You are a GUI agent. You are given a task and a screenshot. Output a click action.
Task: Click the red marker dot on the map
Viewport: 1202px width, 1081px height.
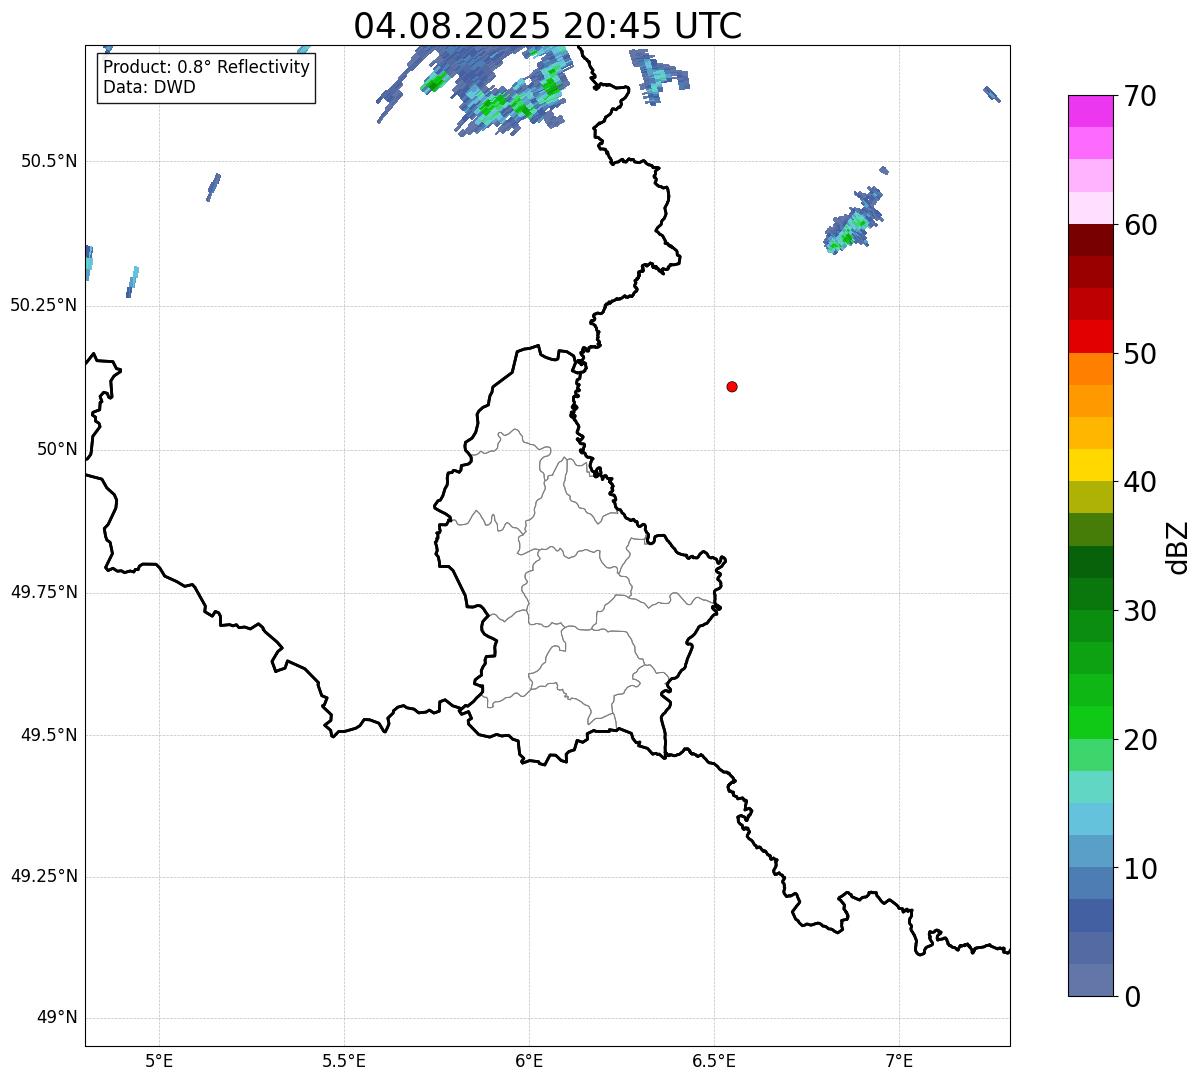click(x=732, y=386)
